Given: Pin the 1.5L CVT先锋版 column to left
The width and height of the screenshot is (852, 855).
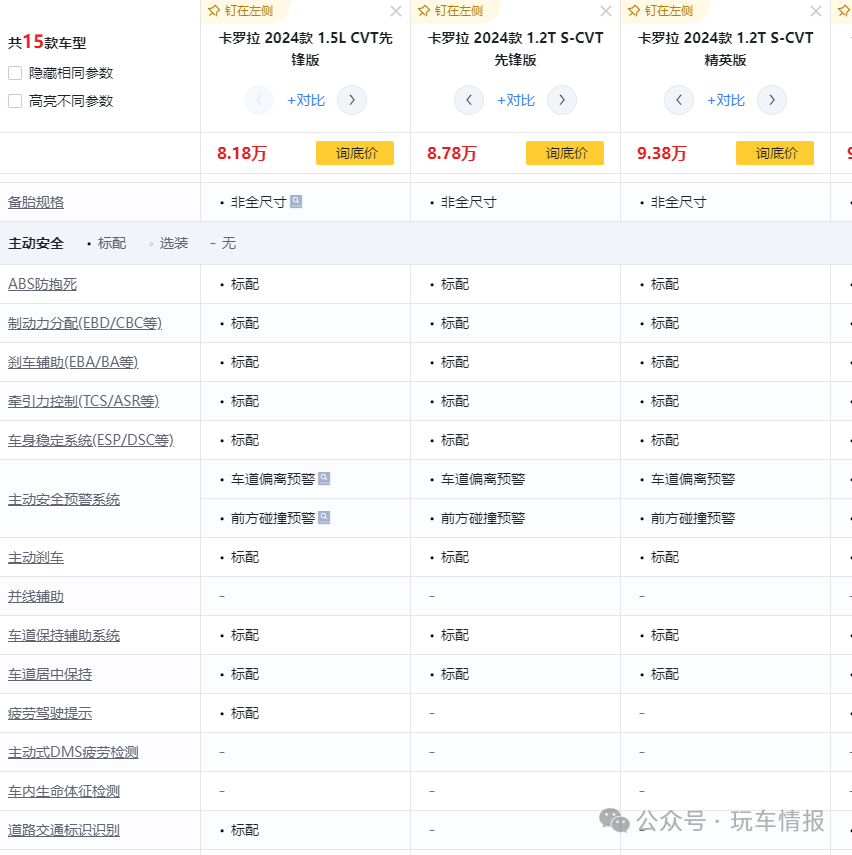Looking at the screenshot, I should tap(241, 11).
